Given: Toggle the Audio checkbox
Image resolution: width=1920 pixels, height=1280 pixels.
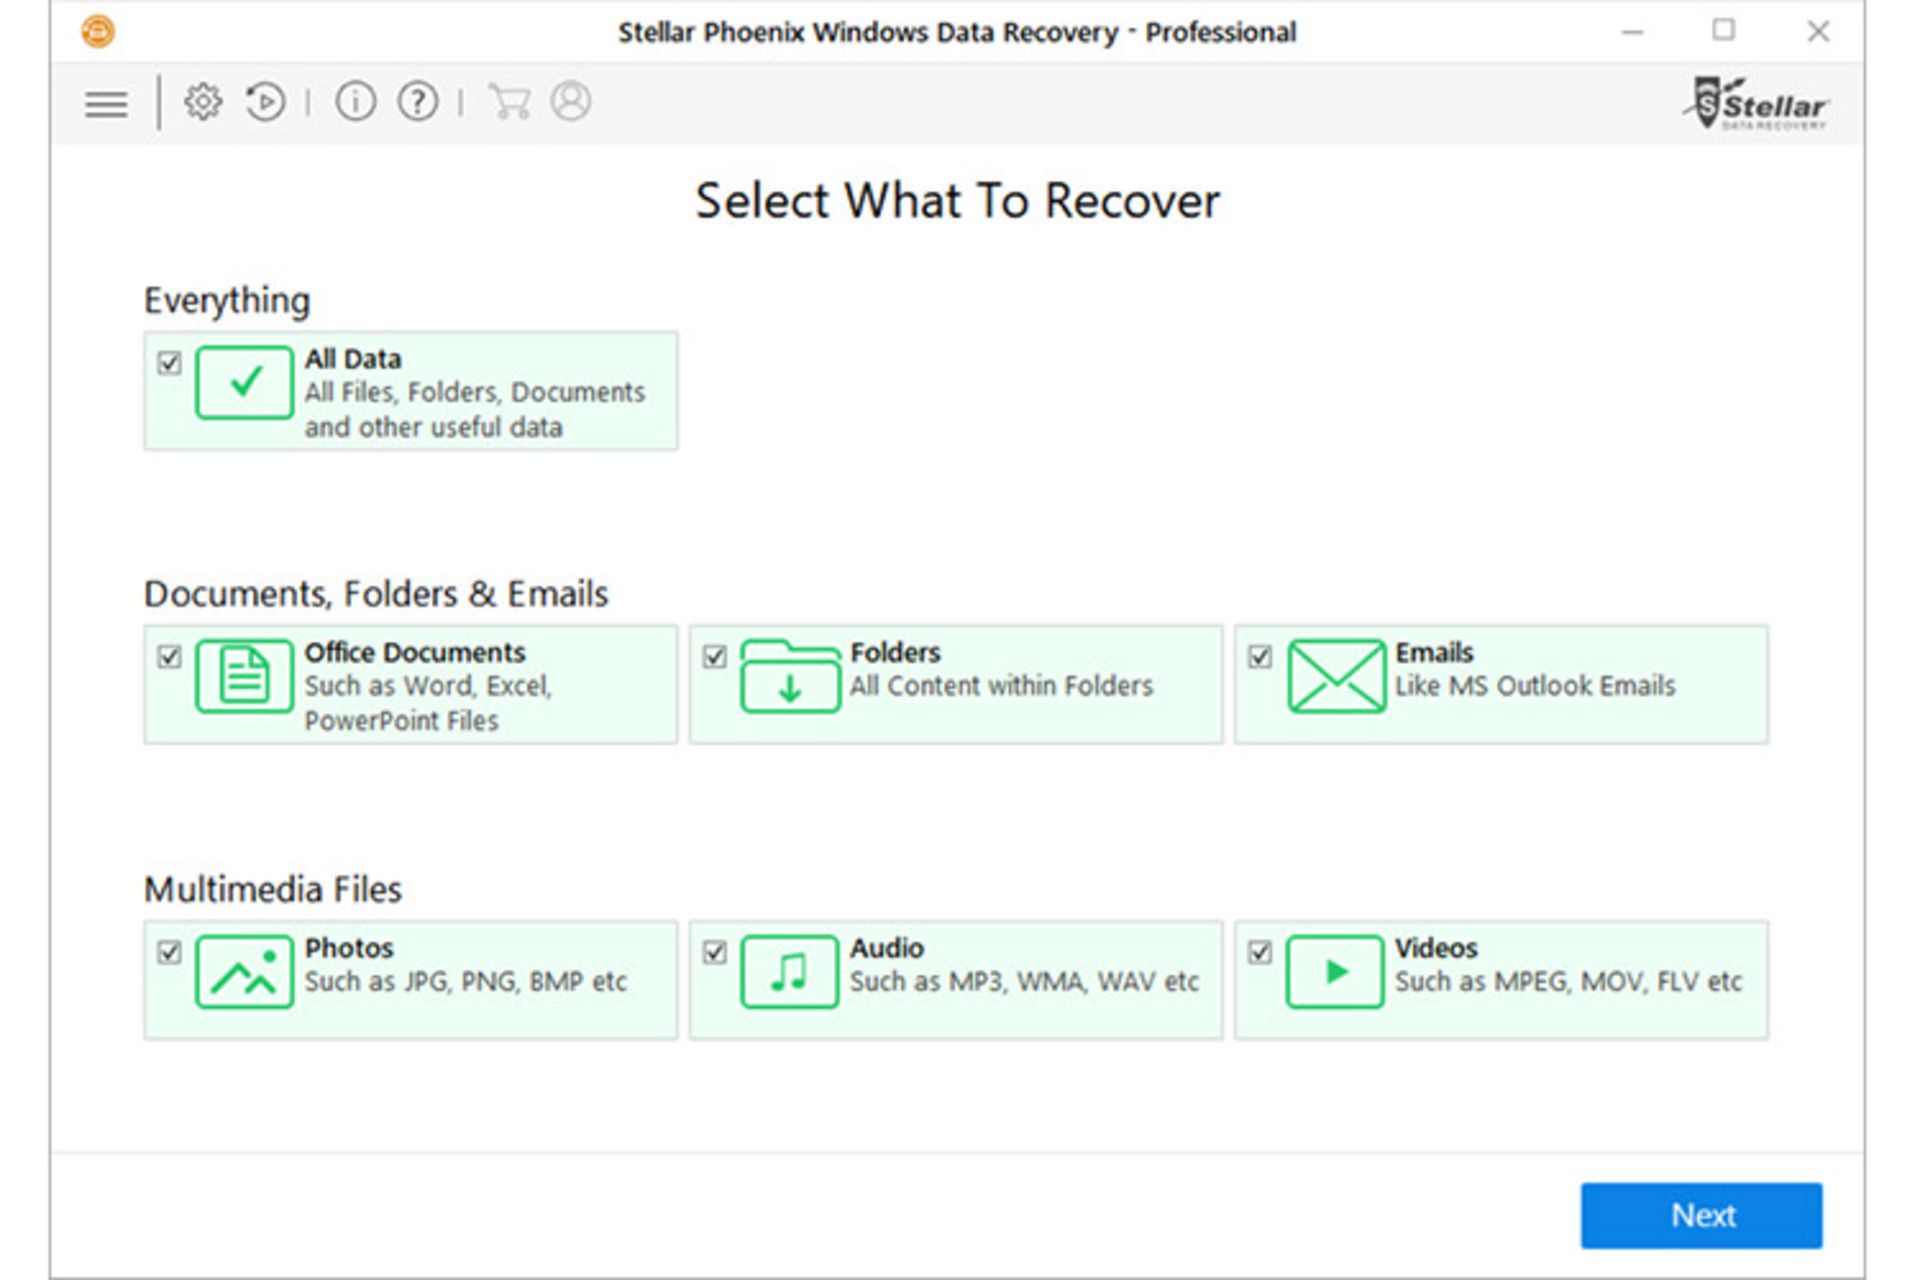Looking at the screenshot, I should pos(715,951).
